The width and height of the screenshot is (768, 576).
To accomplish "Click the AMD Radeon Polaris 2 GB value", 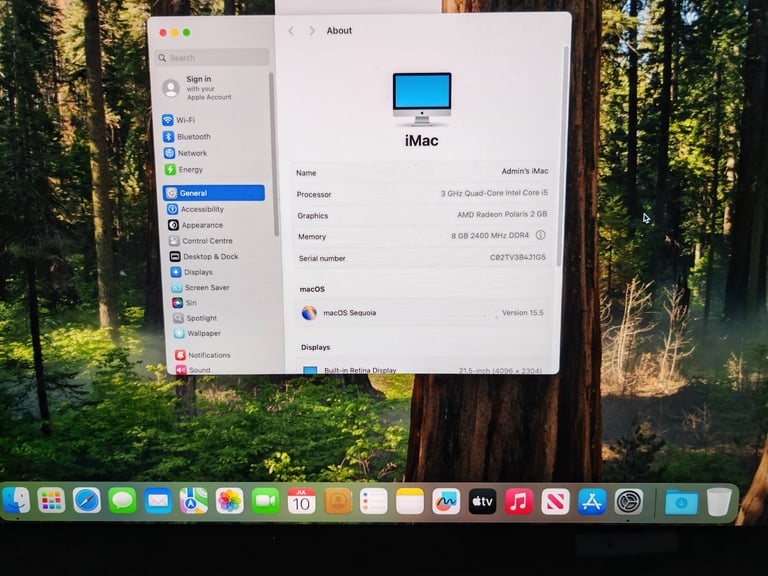I will (x=502, y=214).
